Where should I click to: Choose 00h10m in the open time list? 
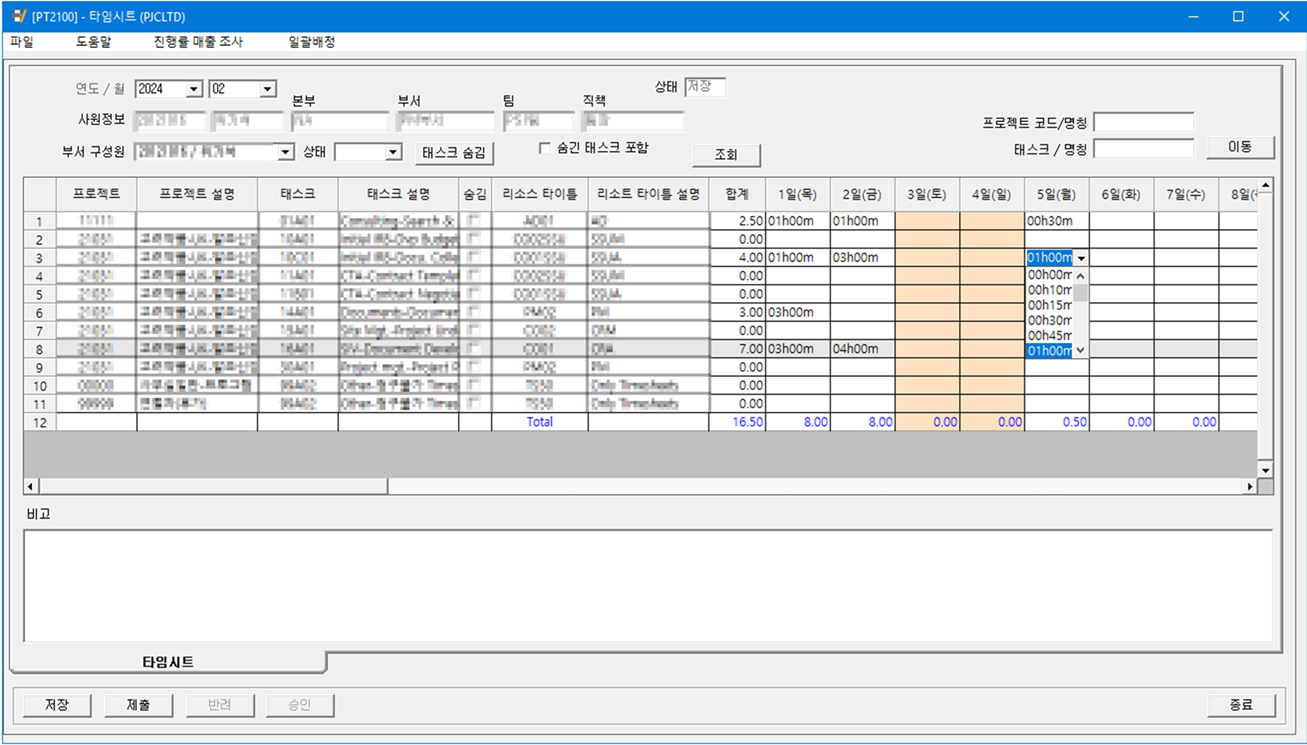[1050, 290]
